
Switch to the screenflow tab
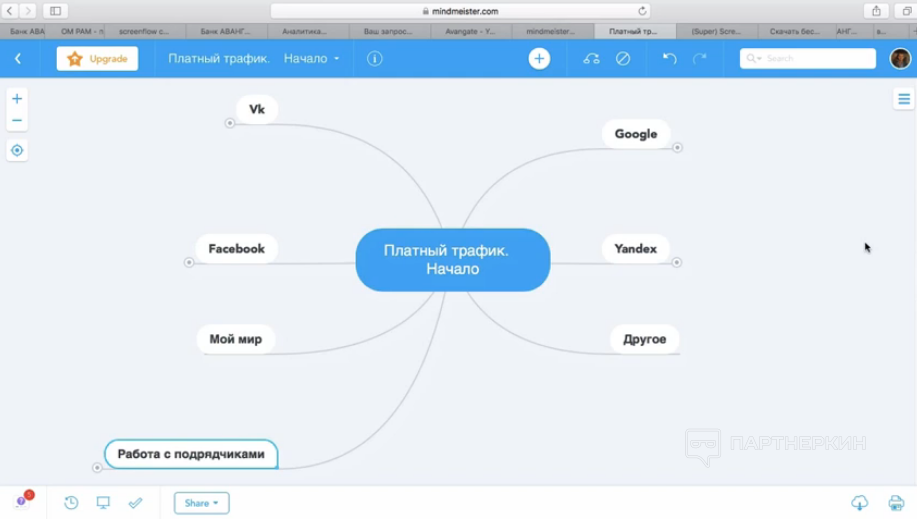click(144, 31)
